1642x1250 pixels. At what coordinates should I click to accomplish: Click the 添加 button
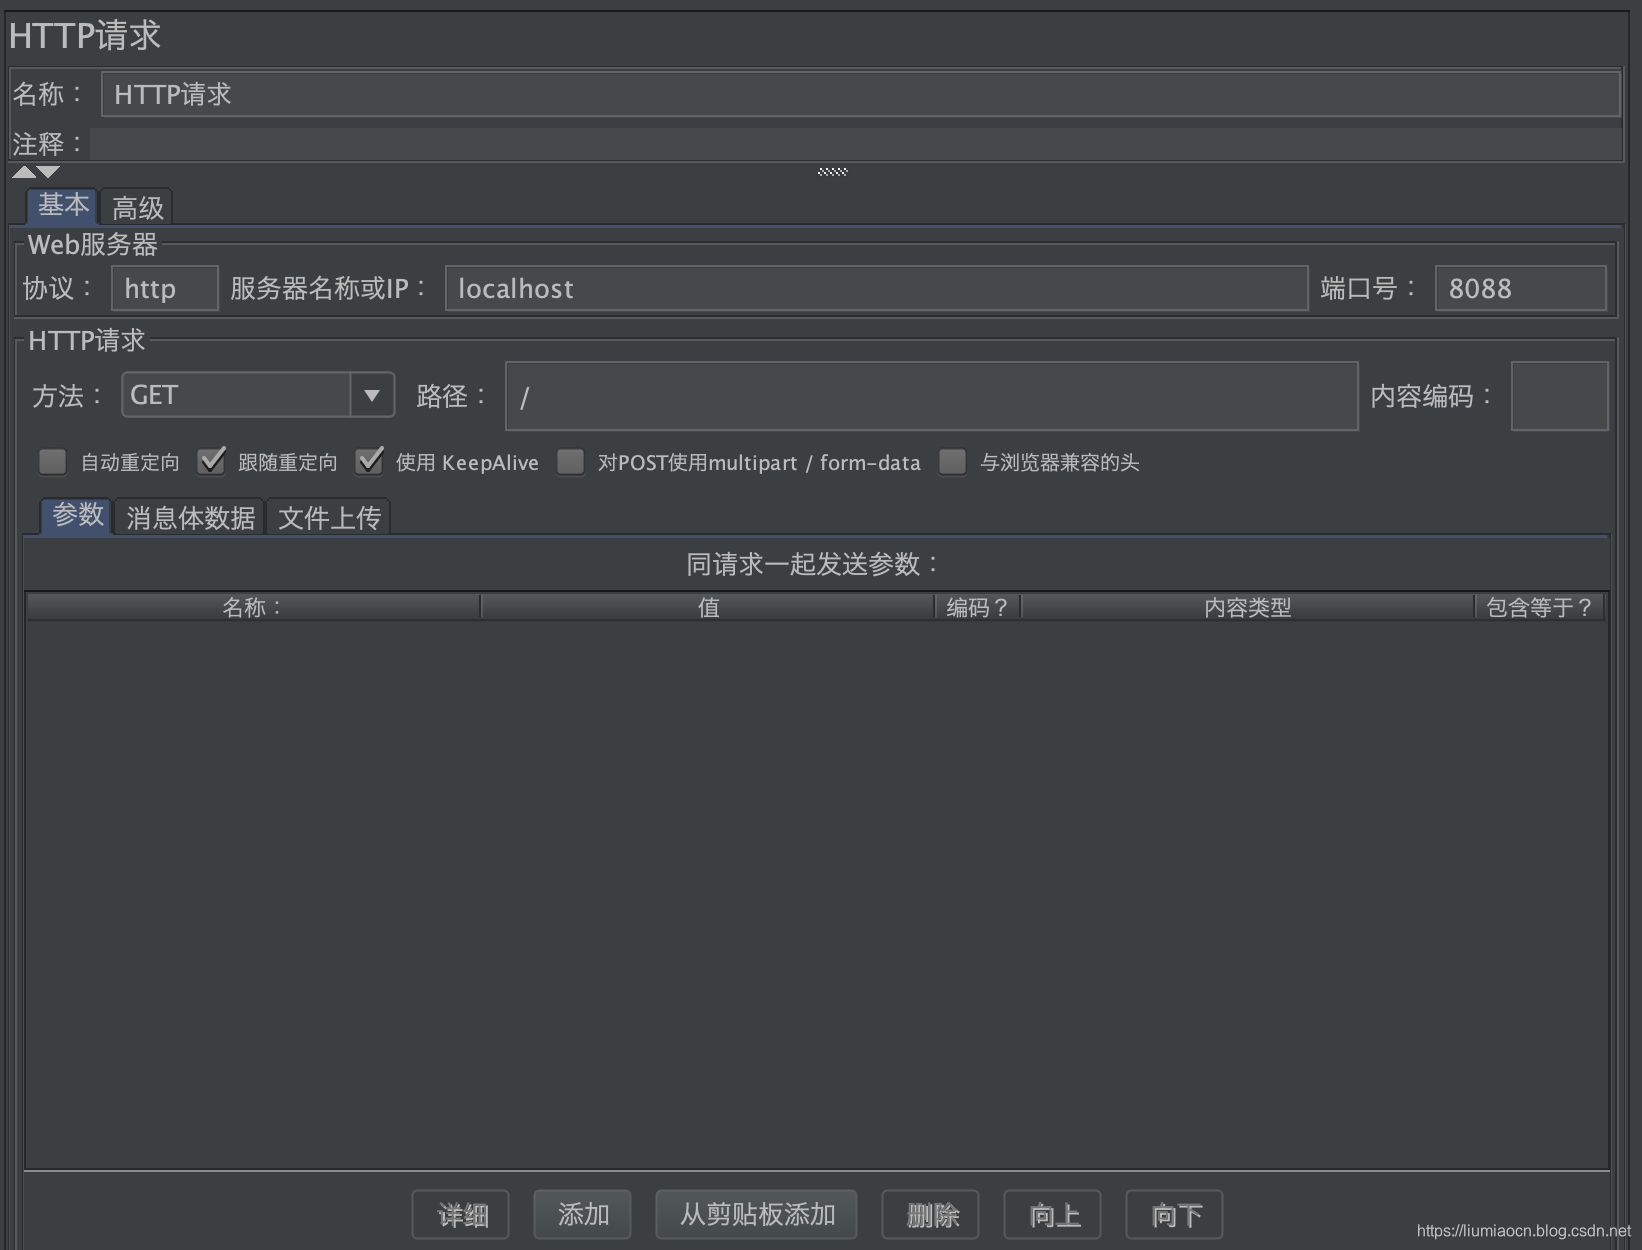pos(583,1215)
